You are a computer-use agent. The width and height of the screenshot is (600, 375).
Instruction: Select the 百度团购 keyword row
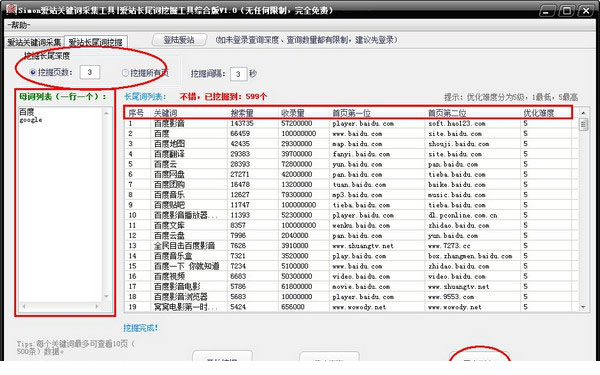pos(169,184)
